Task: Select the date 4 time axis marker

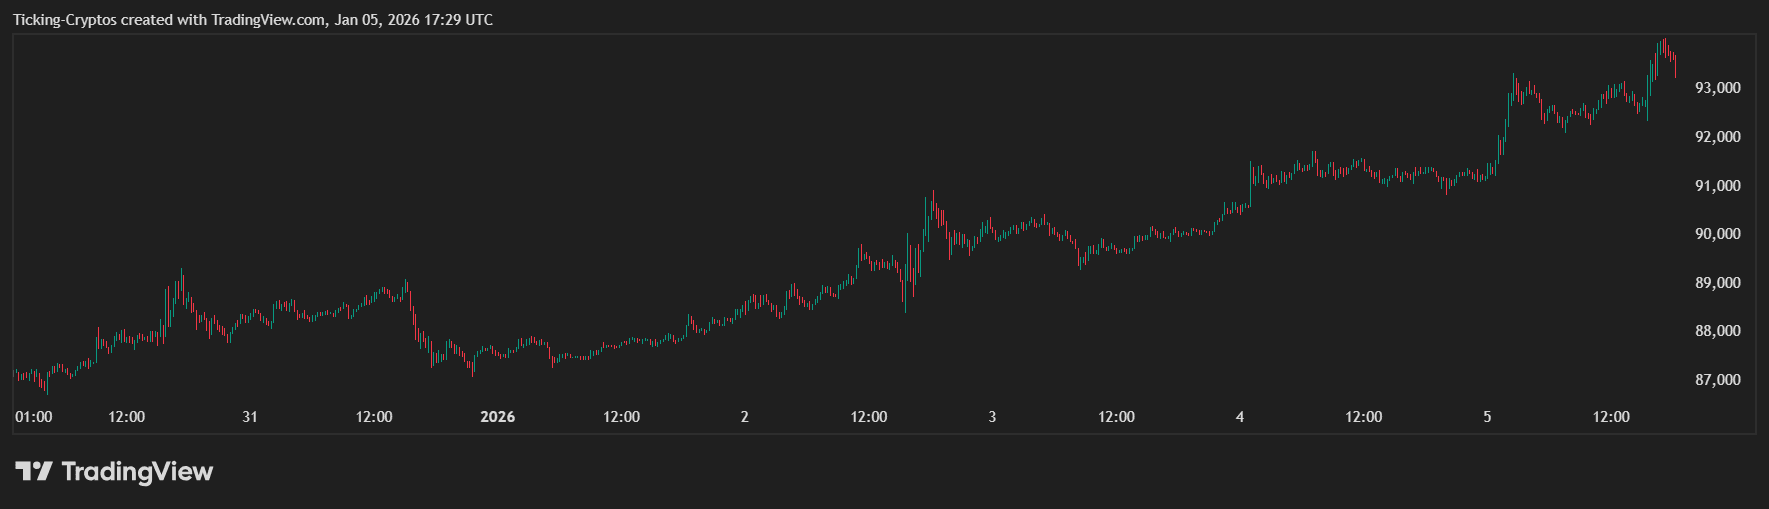Action: click(x=1240, y=417)
